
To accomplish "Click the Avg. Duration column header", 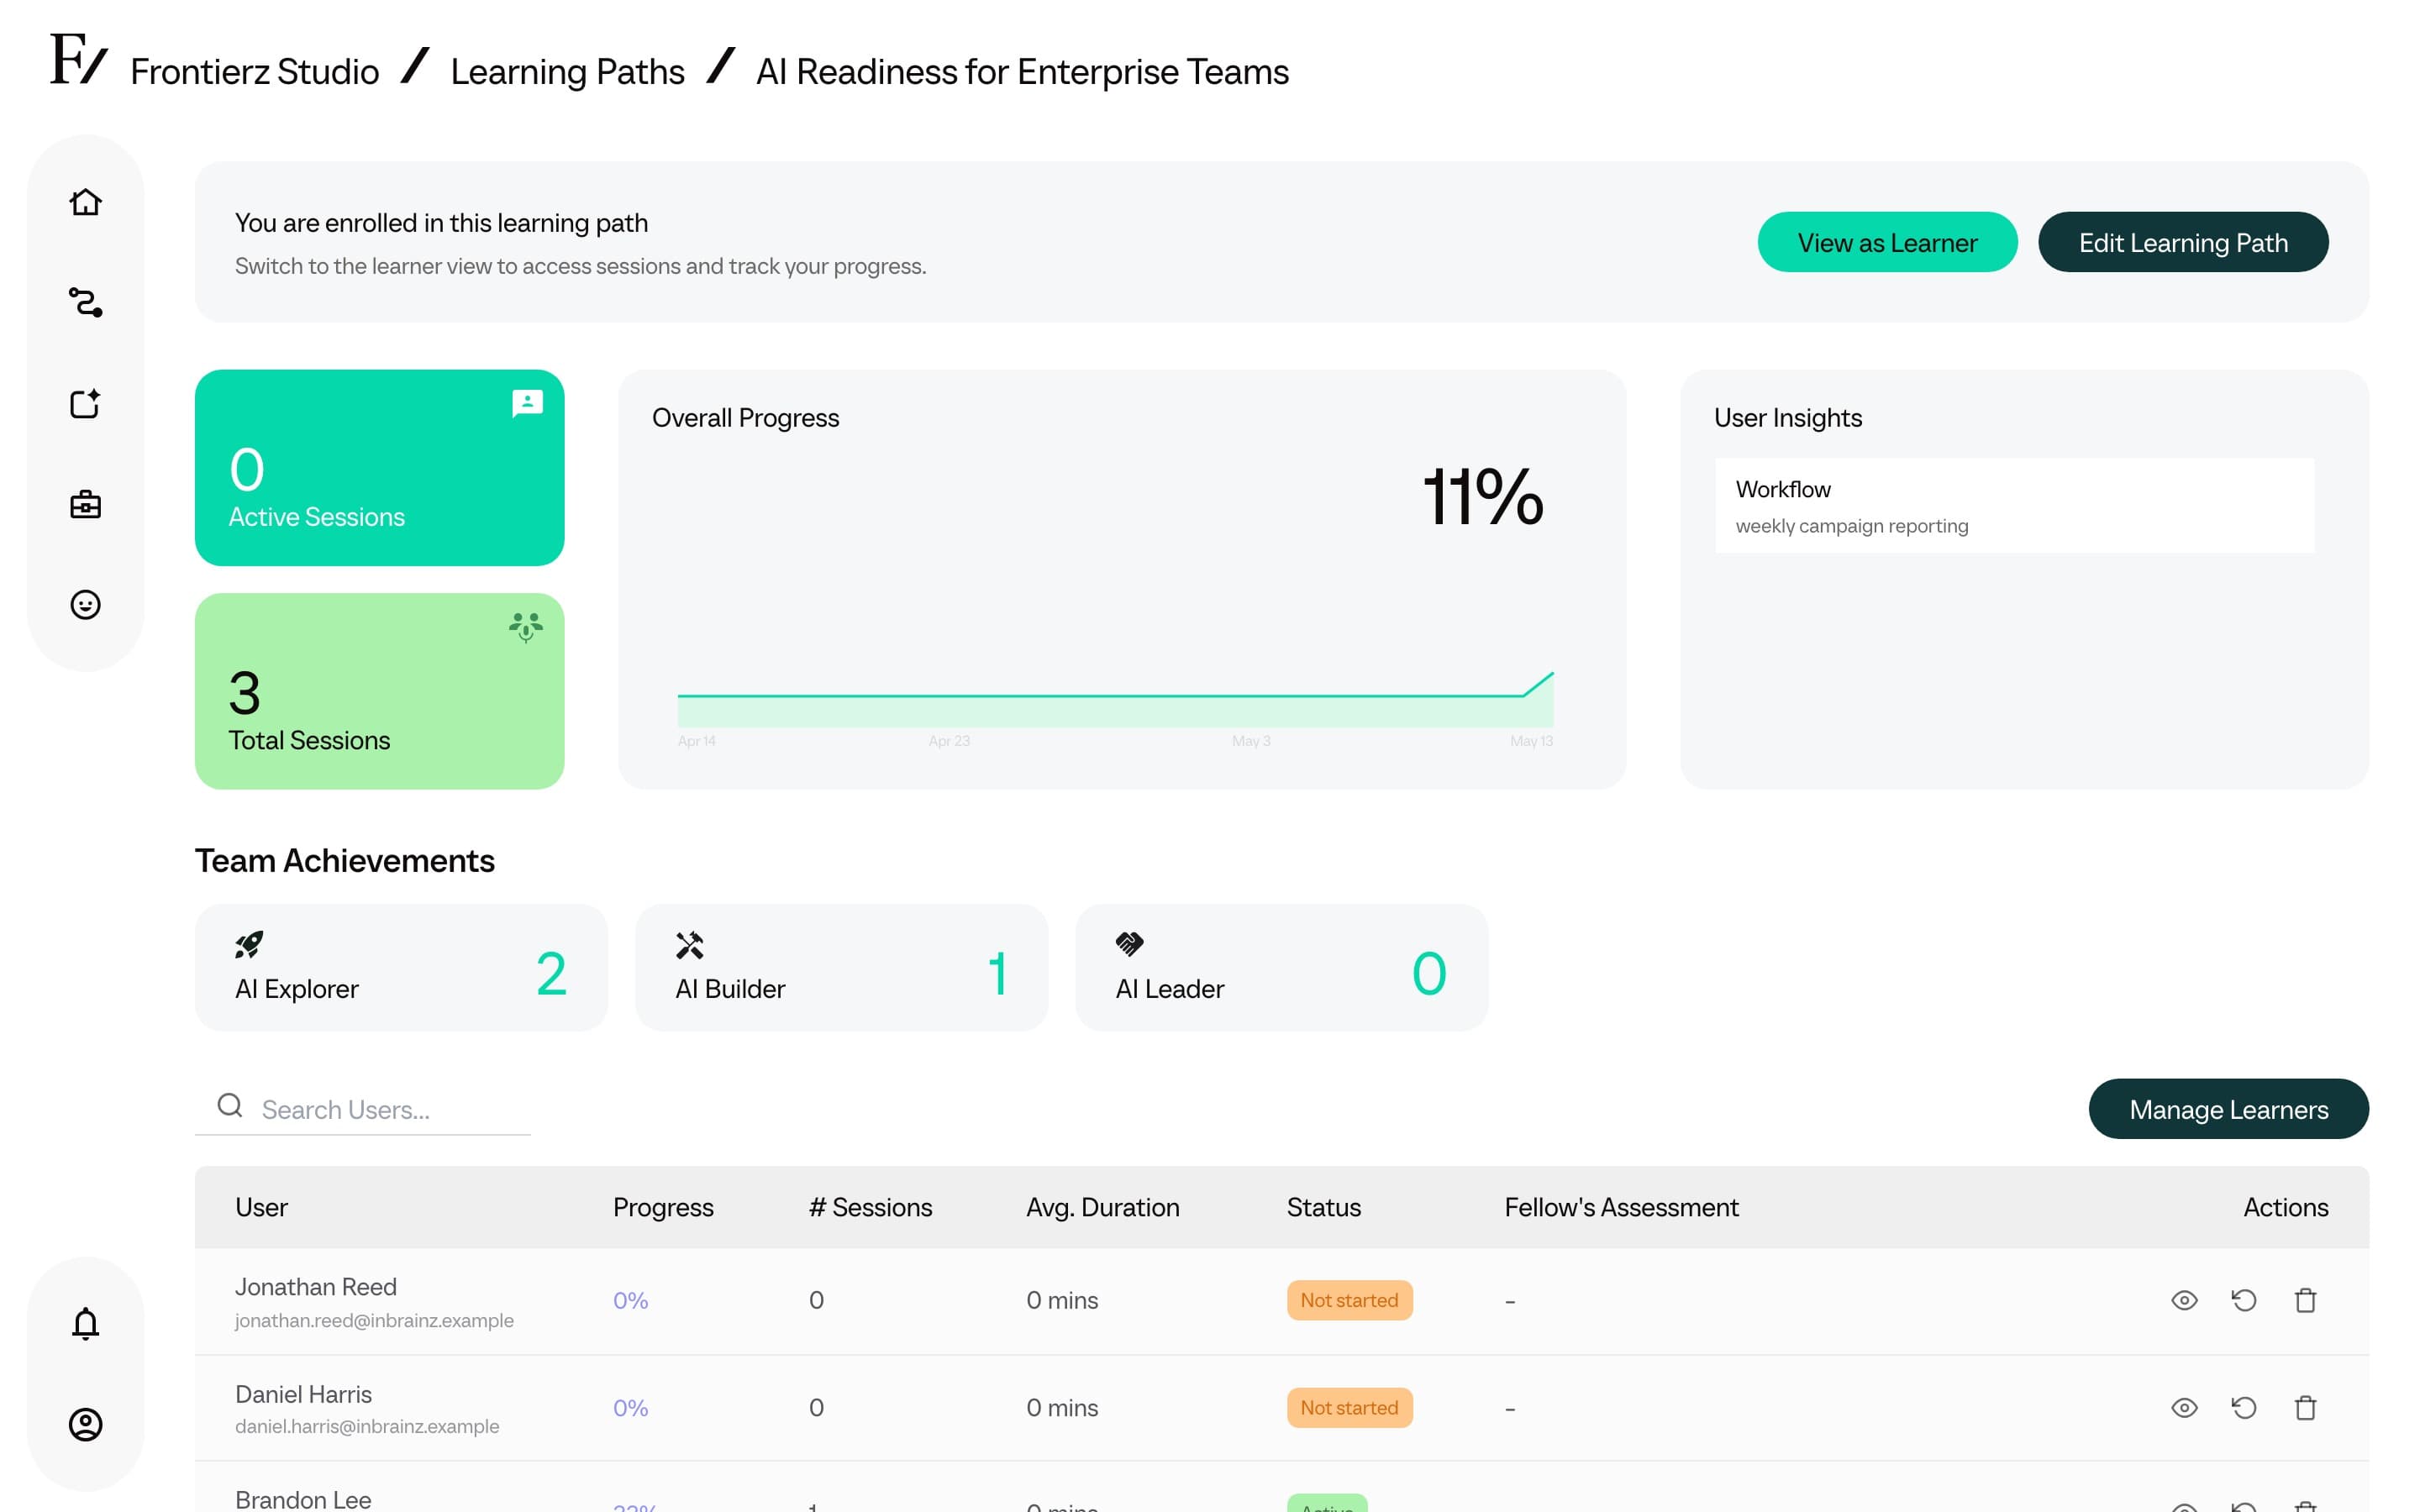I will point(1102,1207).
